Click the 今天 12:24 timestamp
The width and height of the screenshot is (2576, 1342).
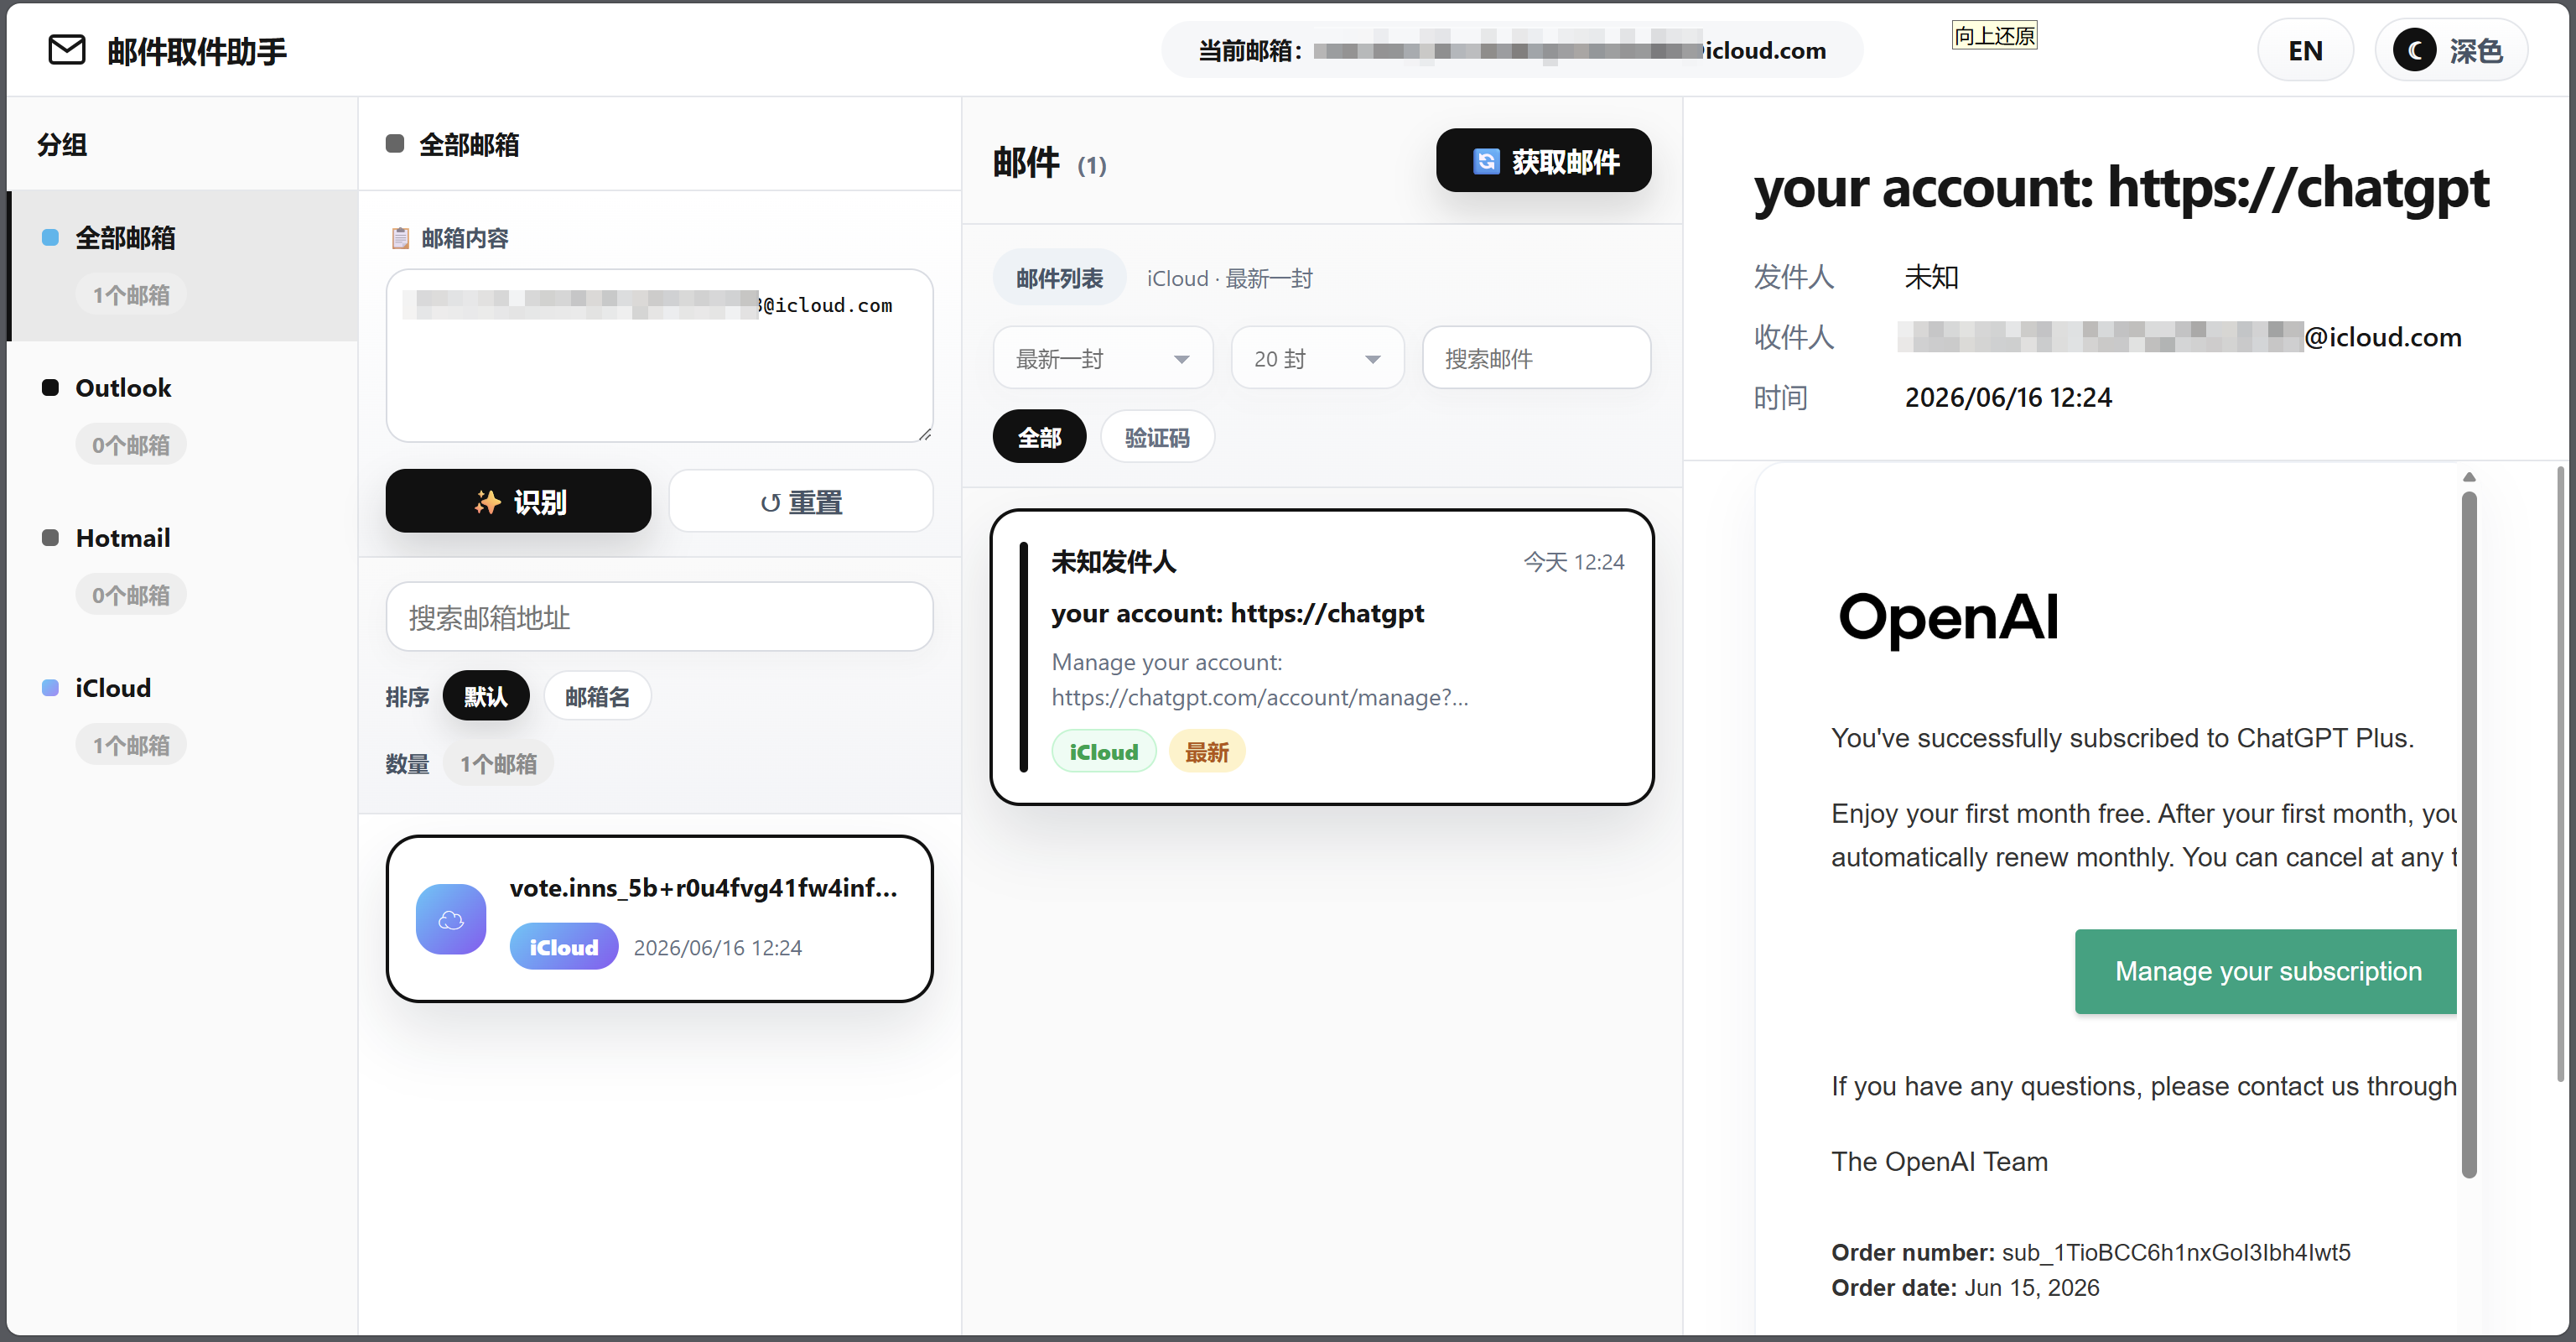[x=1573, y=562]
